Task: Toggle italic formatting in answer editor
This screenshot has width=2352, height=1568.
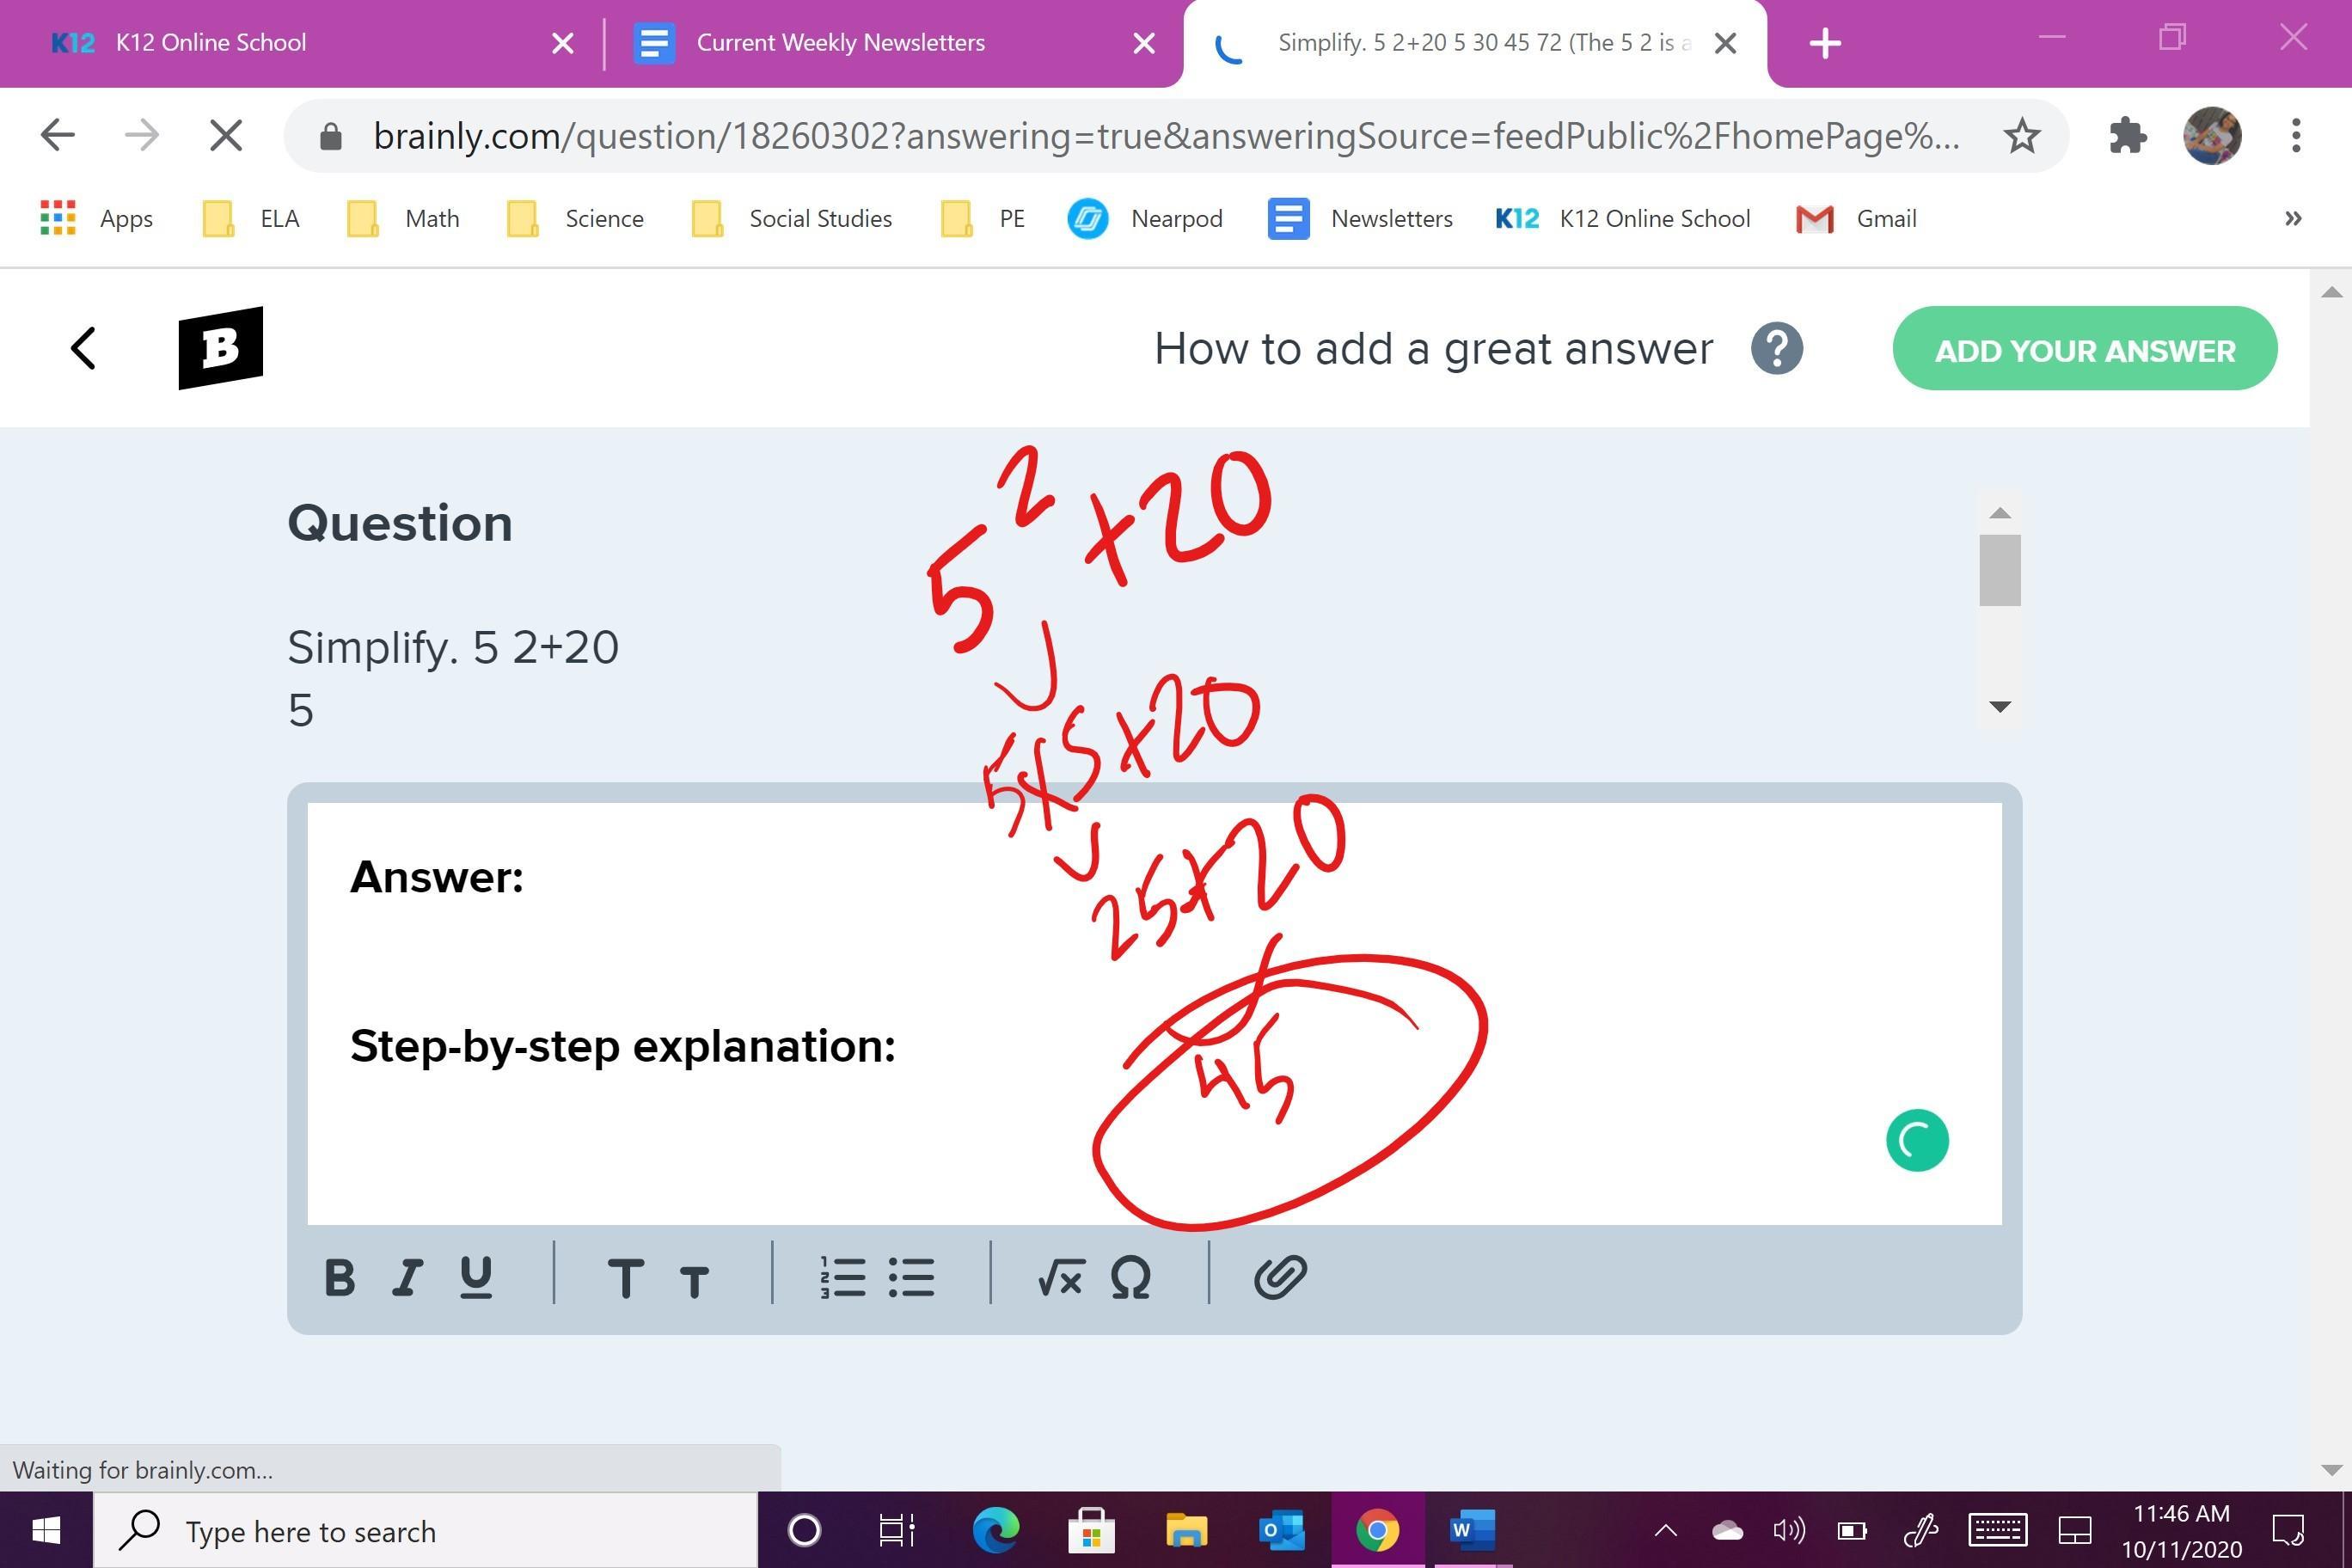Action: tap(407, 1277)
